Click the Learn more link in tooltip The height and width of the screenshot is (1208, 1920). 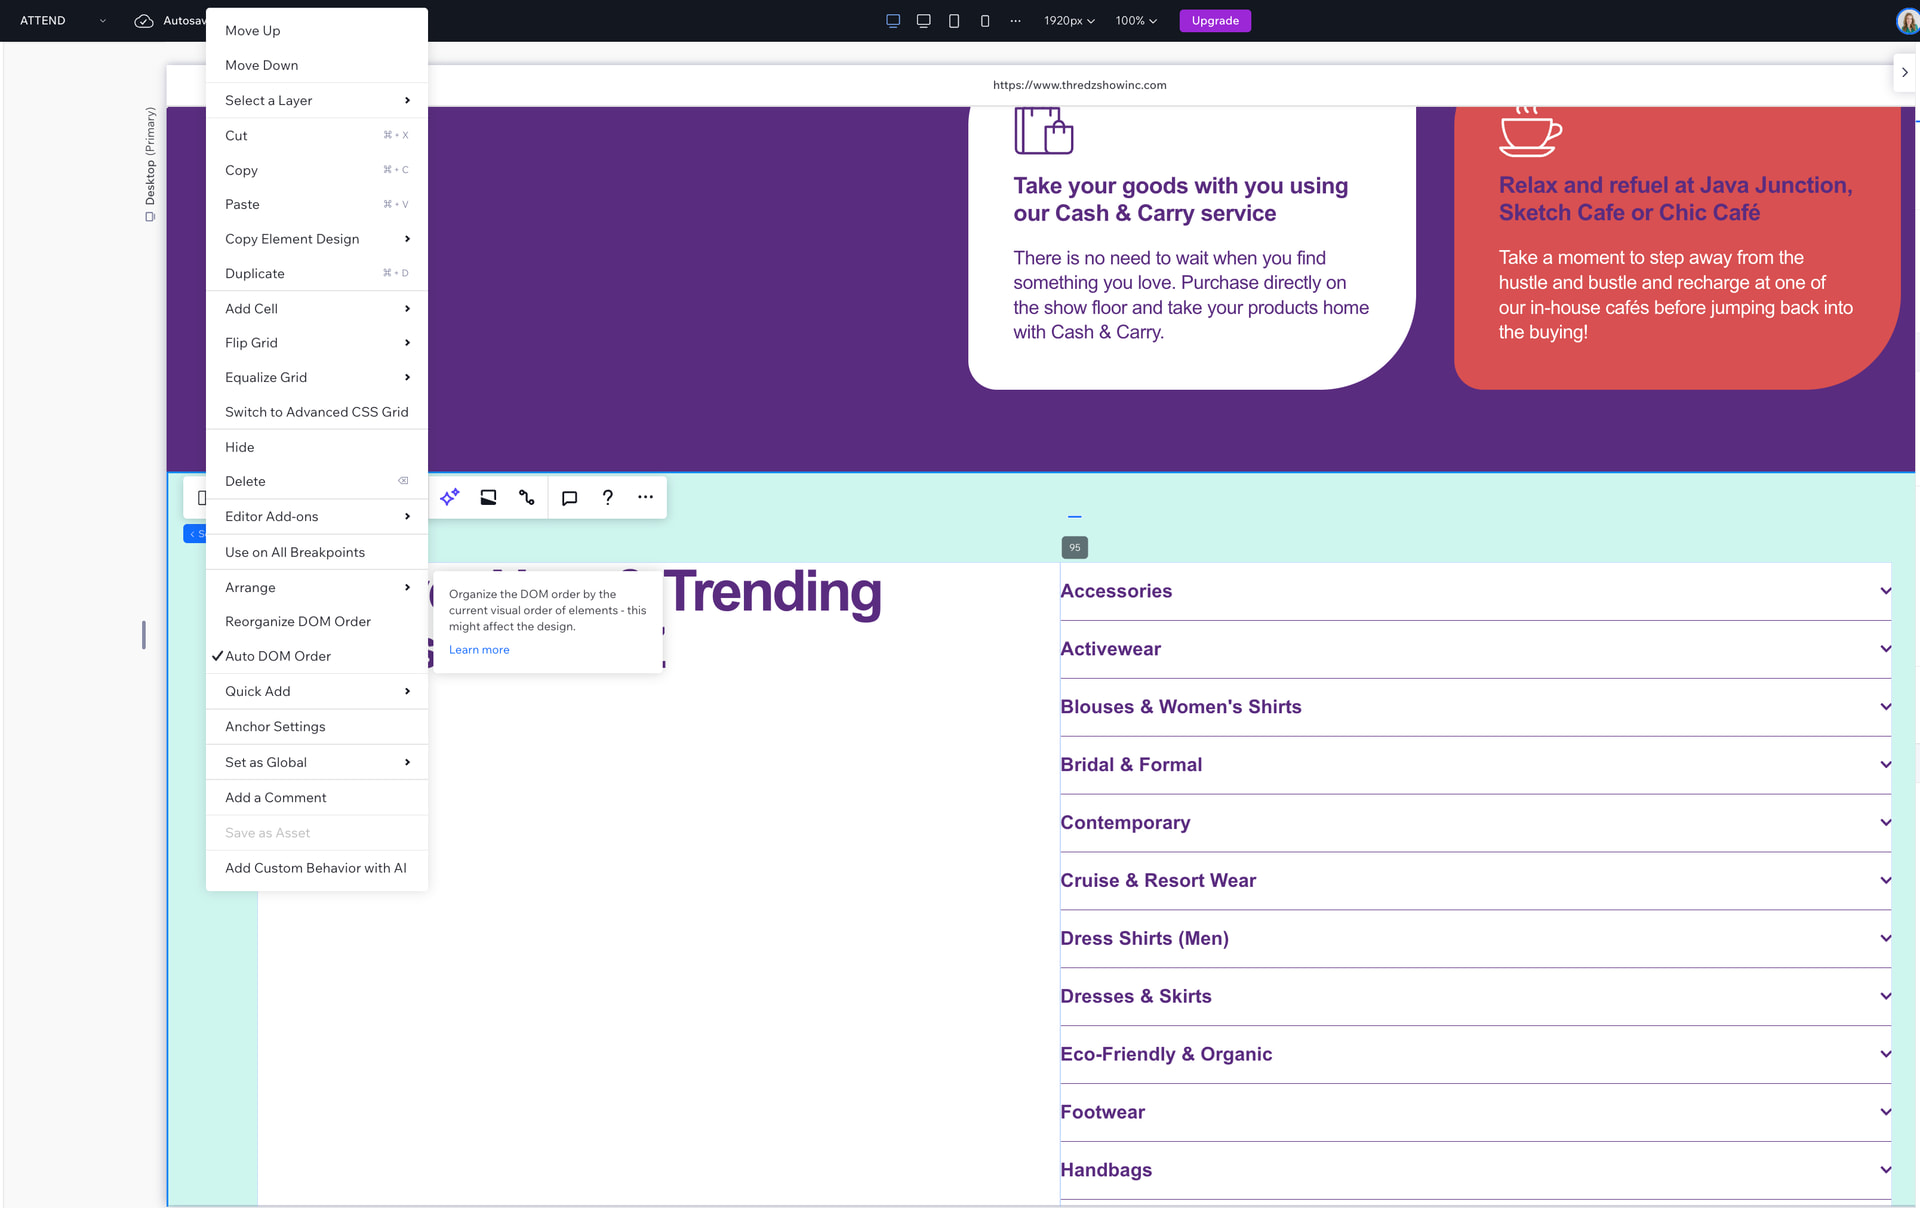click(479, 650)
